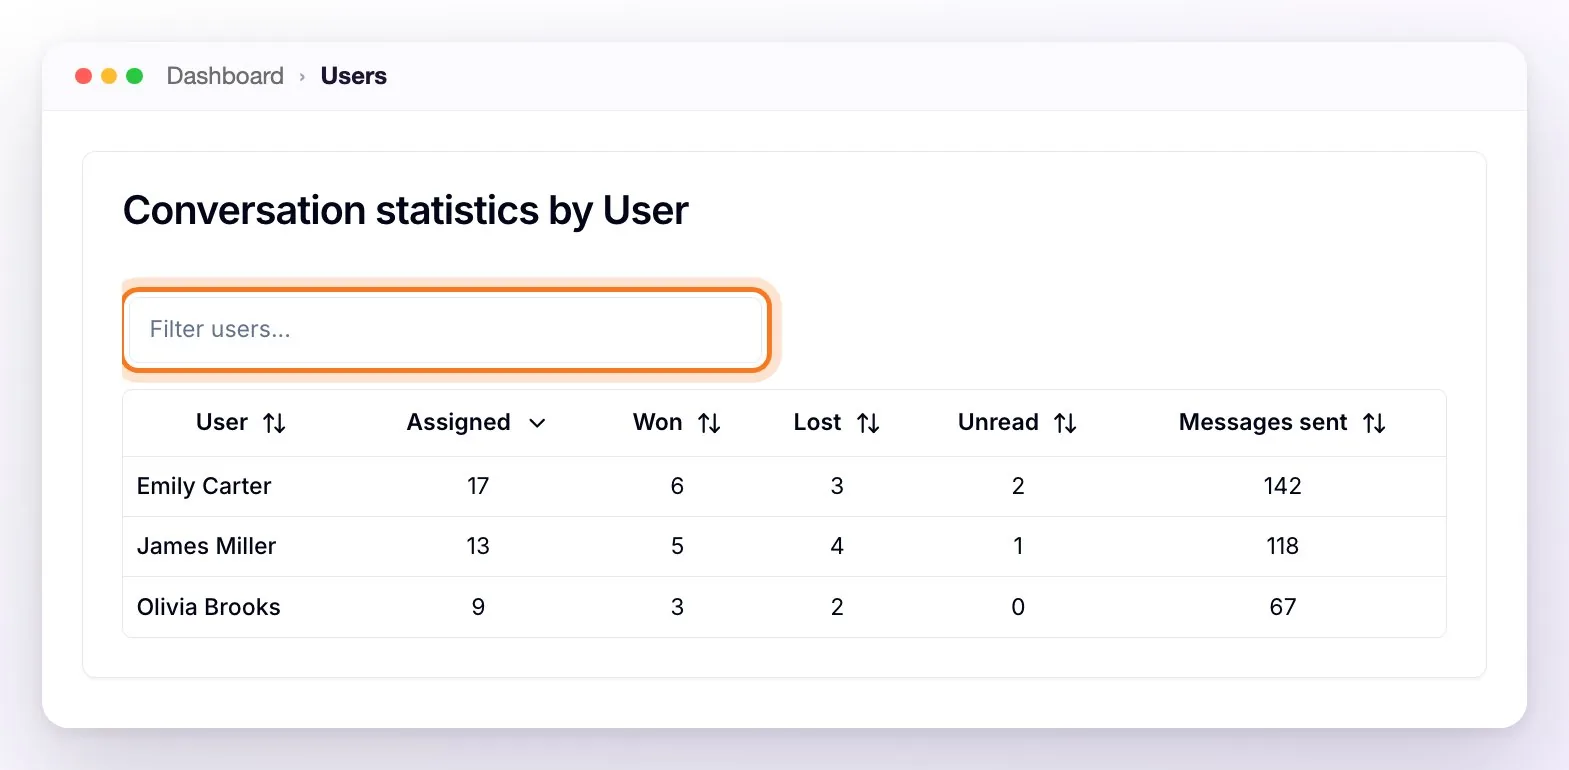Click the Conversation statistics by User heading
The image size is (1569, 770).
406,211
